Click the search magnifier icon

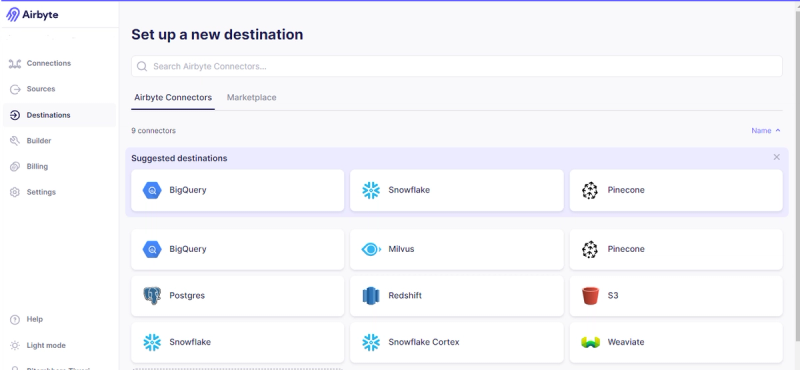point(142,66)
